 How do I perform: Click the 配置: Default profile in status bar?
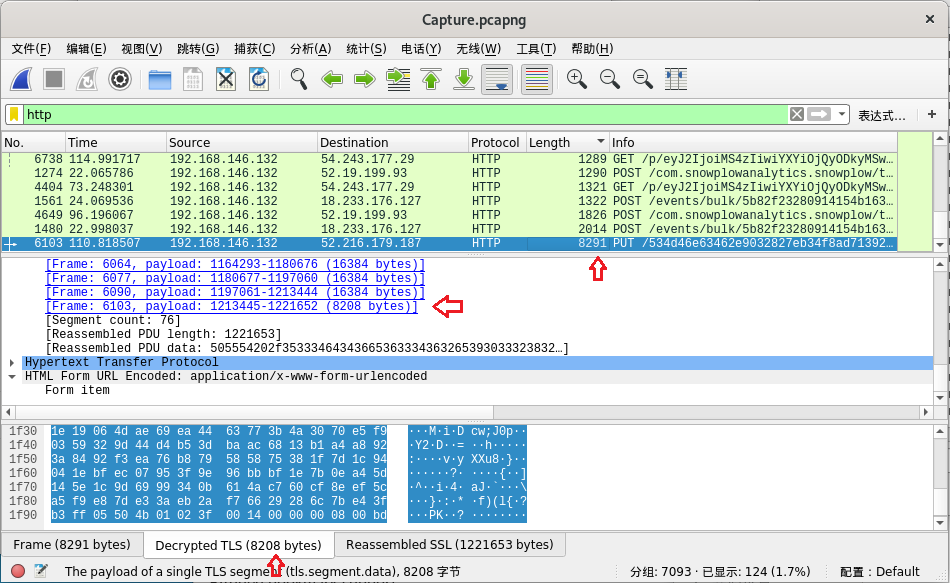[x=880, y=571]
